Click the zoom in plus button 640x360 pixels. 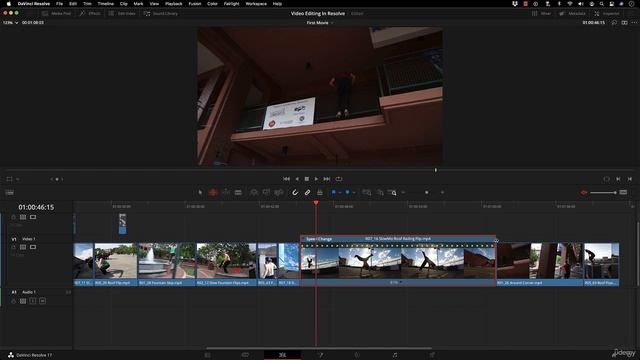pos(442,192)
